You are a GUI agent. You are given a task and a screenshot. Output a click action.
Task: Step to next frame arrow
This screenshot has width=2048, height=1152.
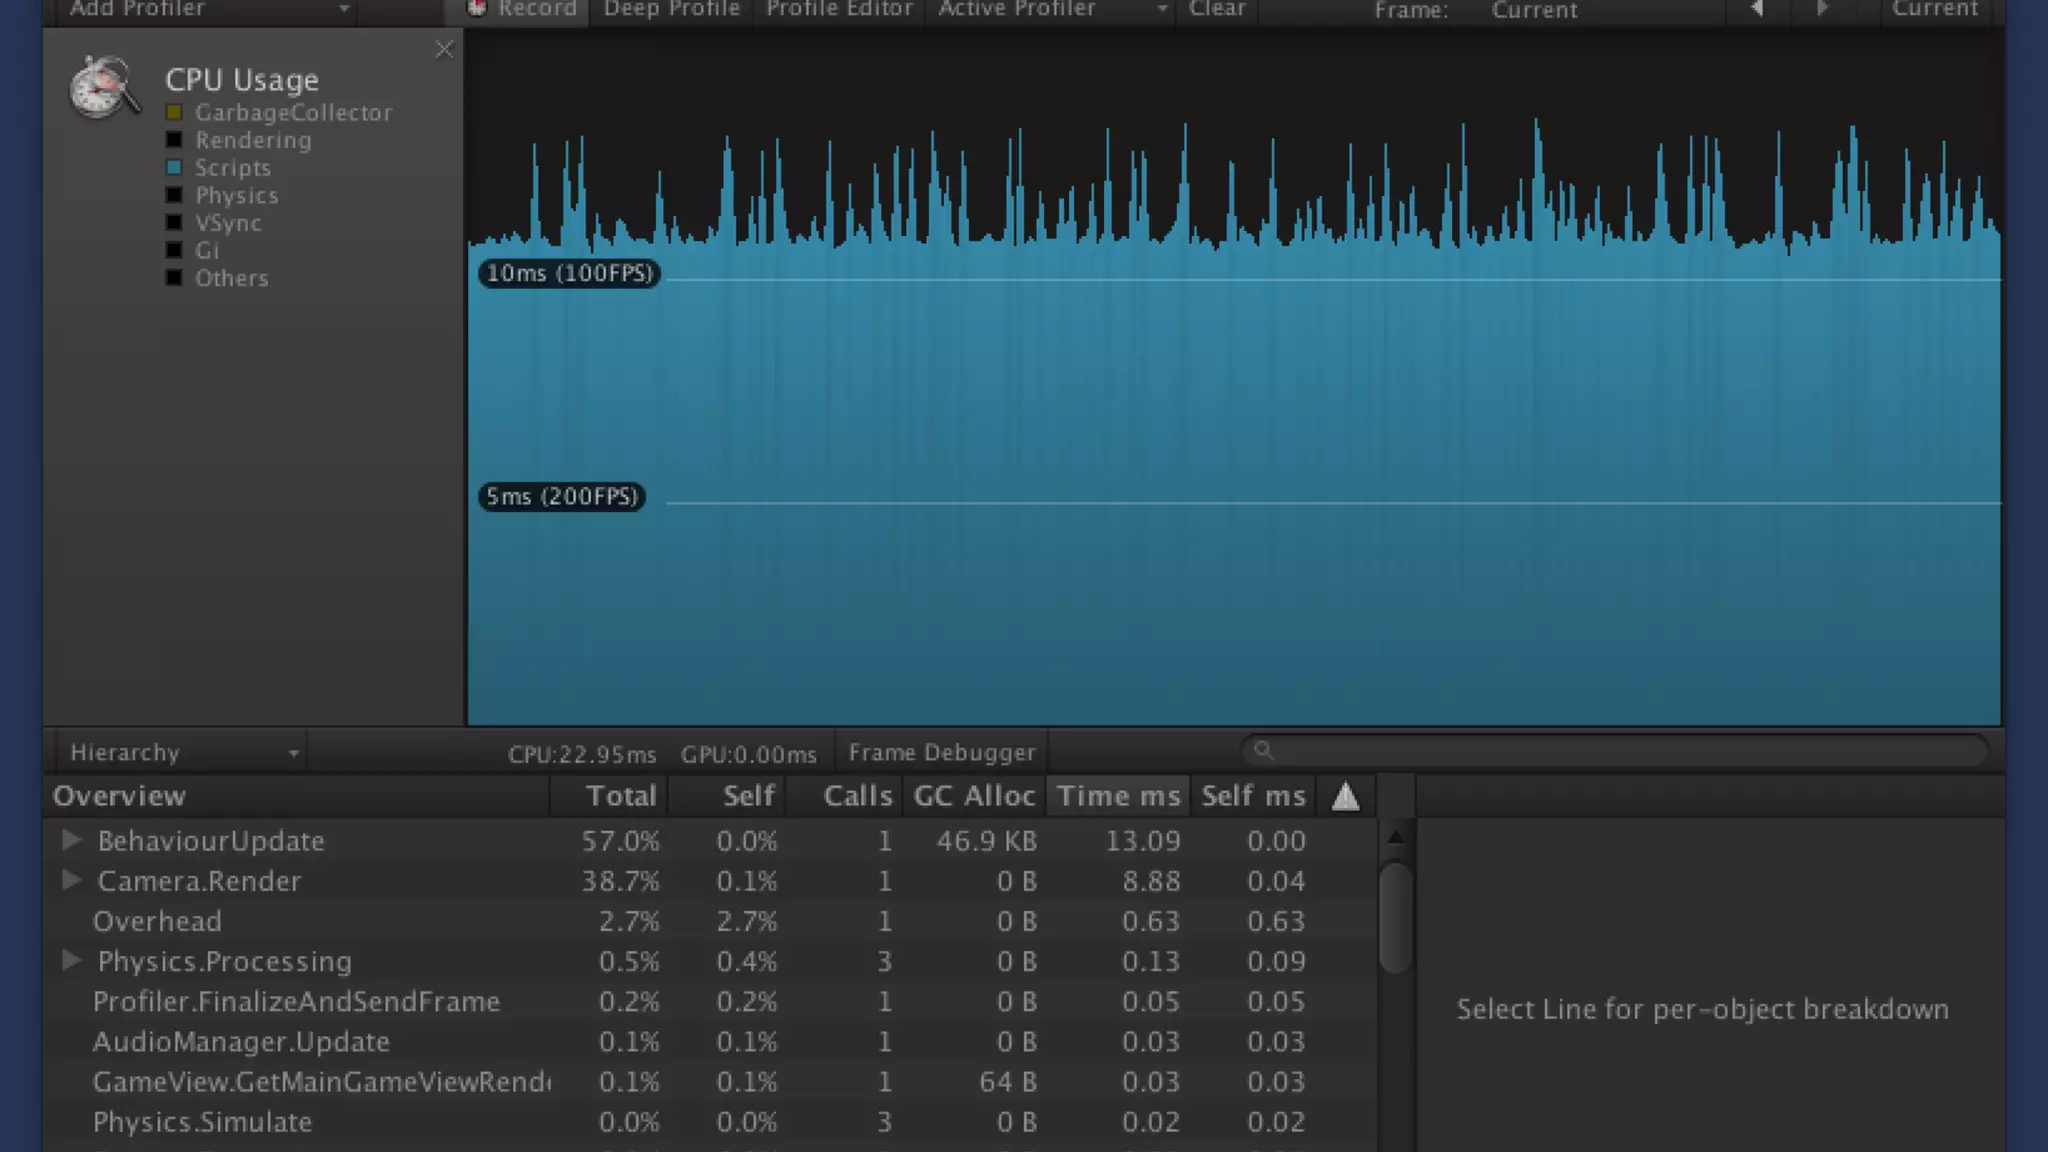(1822, 9)
